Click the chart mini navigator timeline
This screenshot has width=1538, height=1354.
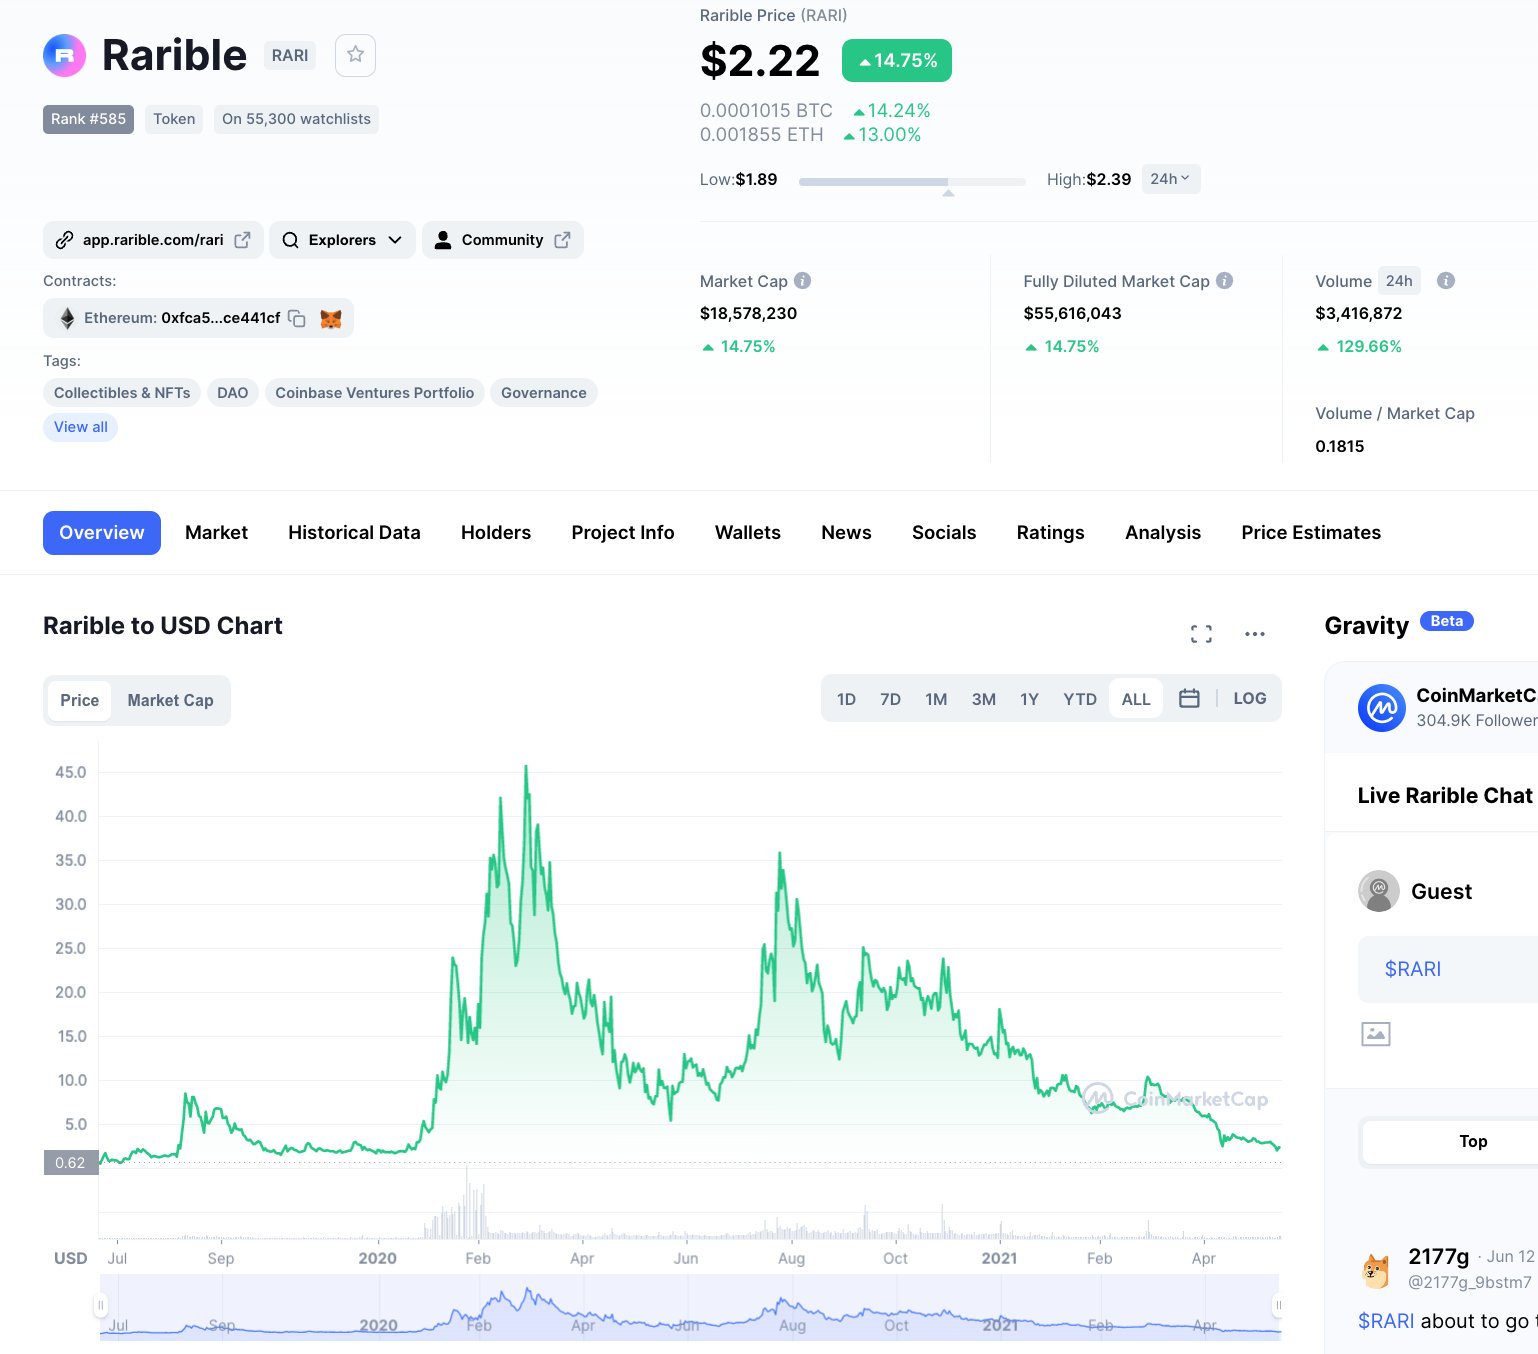689,1307
